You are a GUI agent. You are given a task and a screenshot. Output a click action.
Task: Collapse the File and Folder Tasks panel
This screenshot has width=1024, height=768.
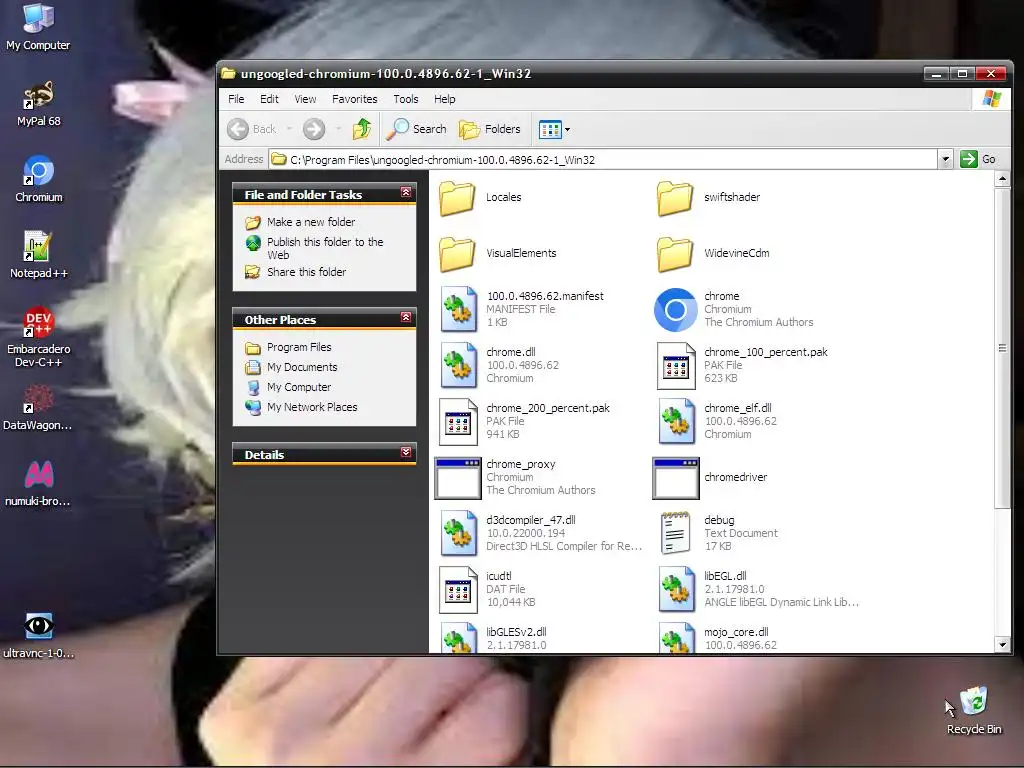[x=406, y=192]
